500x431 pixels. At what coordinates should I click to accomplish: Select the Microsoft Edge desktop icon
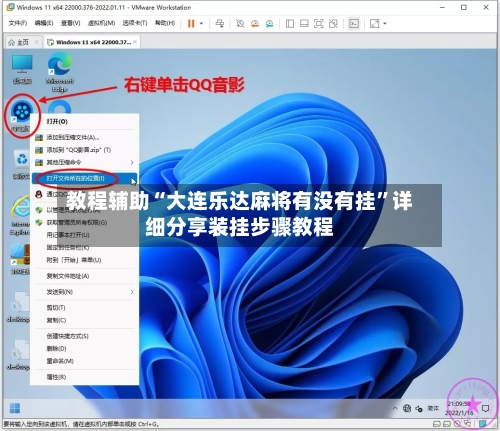60,73
